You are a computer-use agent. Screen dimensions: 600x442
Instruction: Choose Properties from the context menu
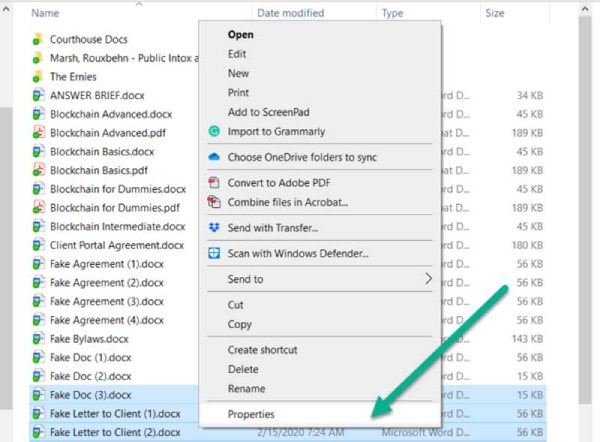click(251, 414)
